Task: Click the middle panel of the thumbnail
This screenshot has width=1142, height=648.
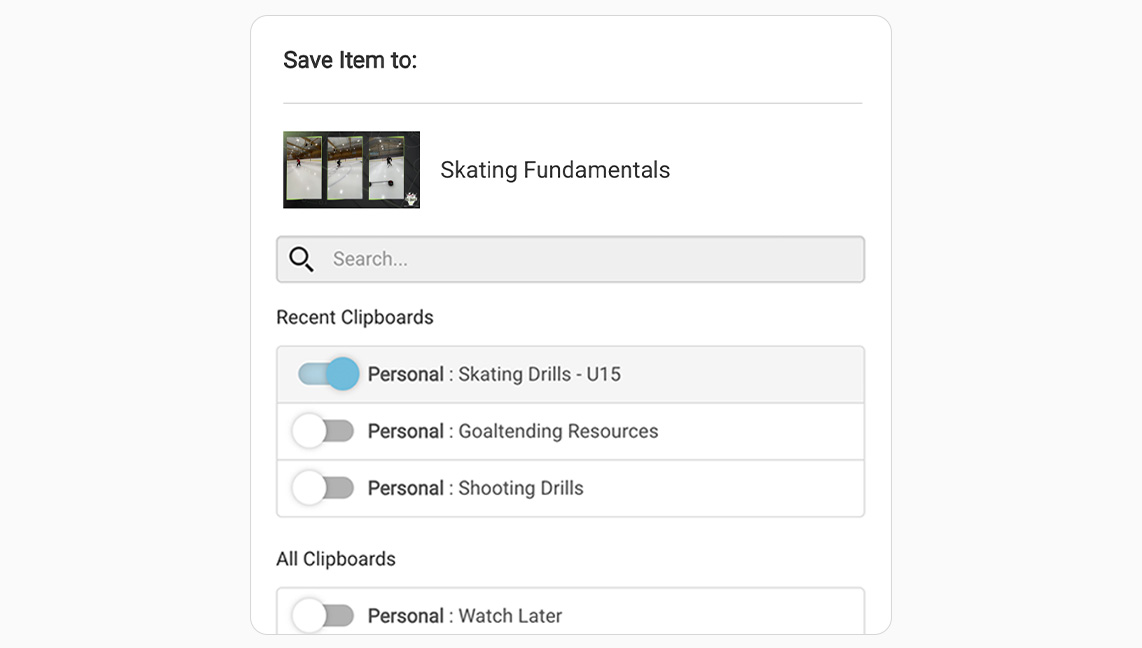Action: click(x=345, y=168)
